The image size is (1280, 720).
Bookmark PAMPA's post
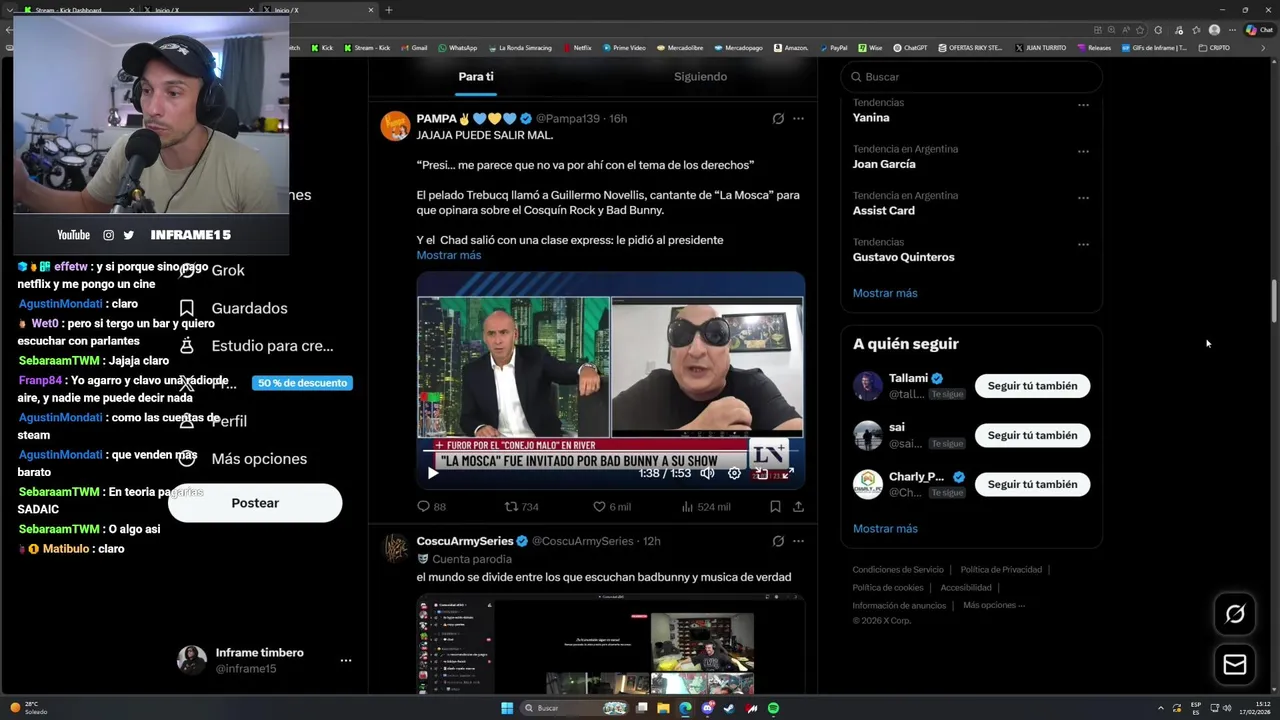tap(775, 507)
